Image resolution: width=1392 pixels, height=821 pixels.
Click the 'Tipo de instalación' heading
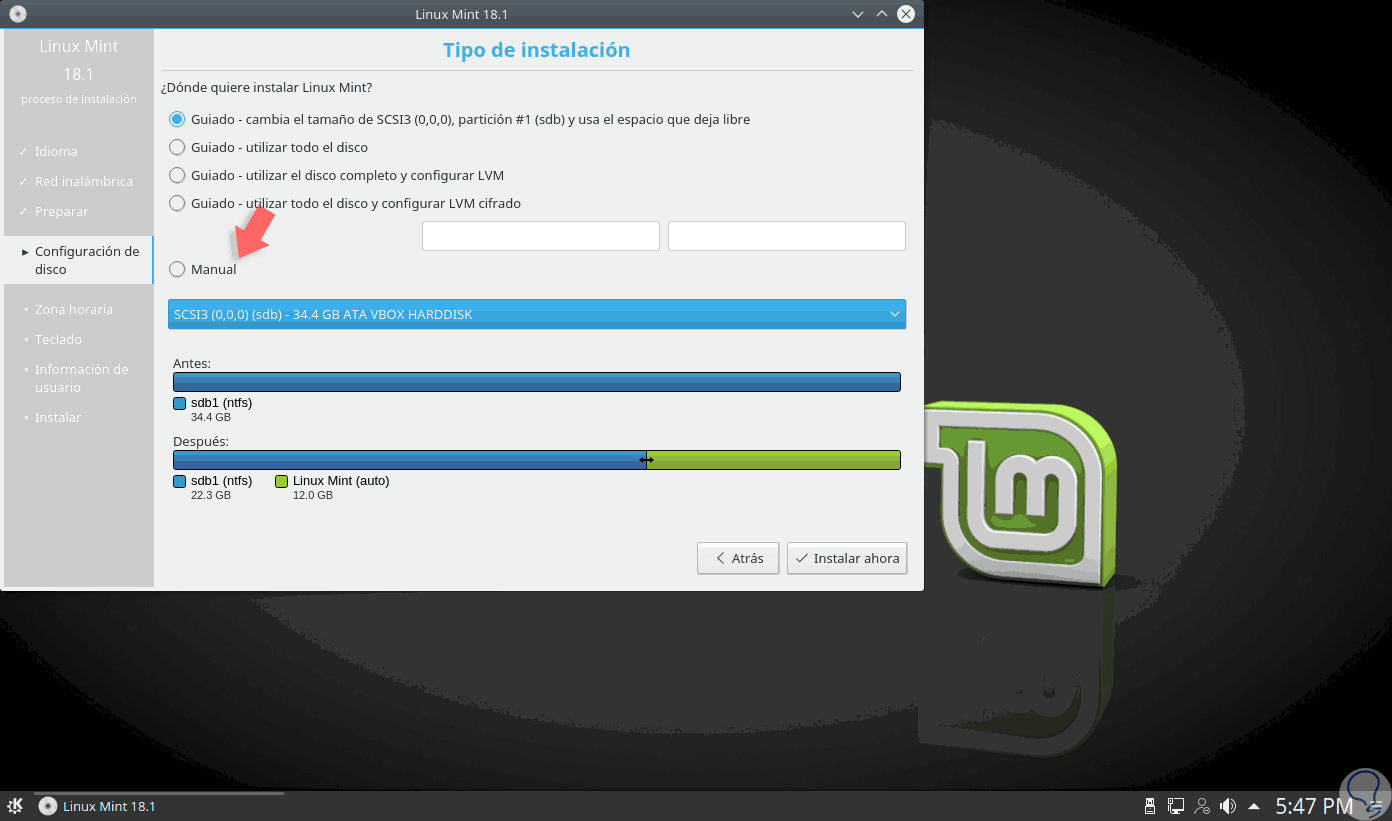pos(536,50)
